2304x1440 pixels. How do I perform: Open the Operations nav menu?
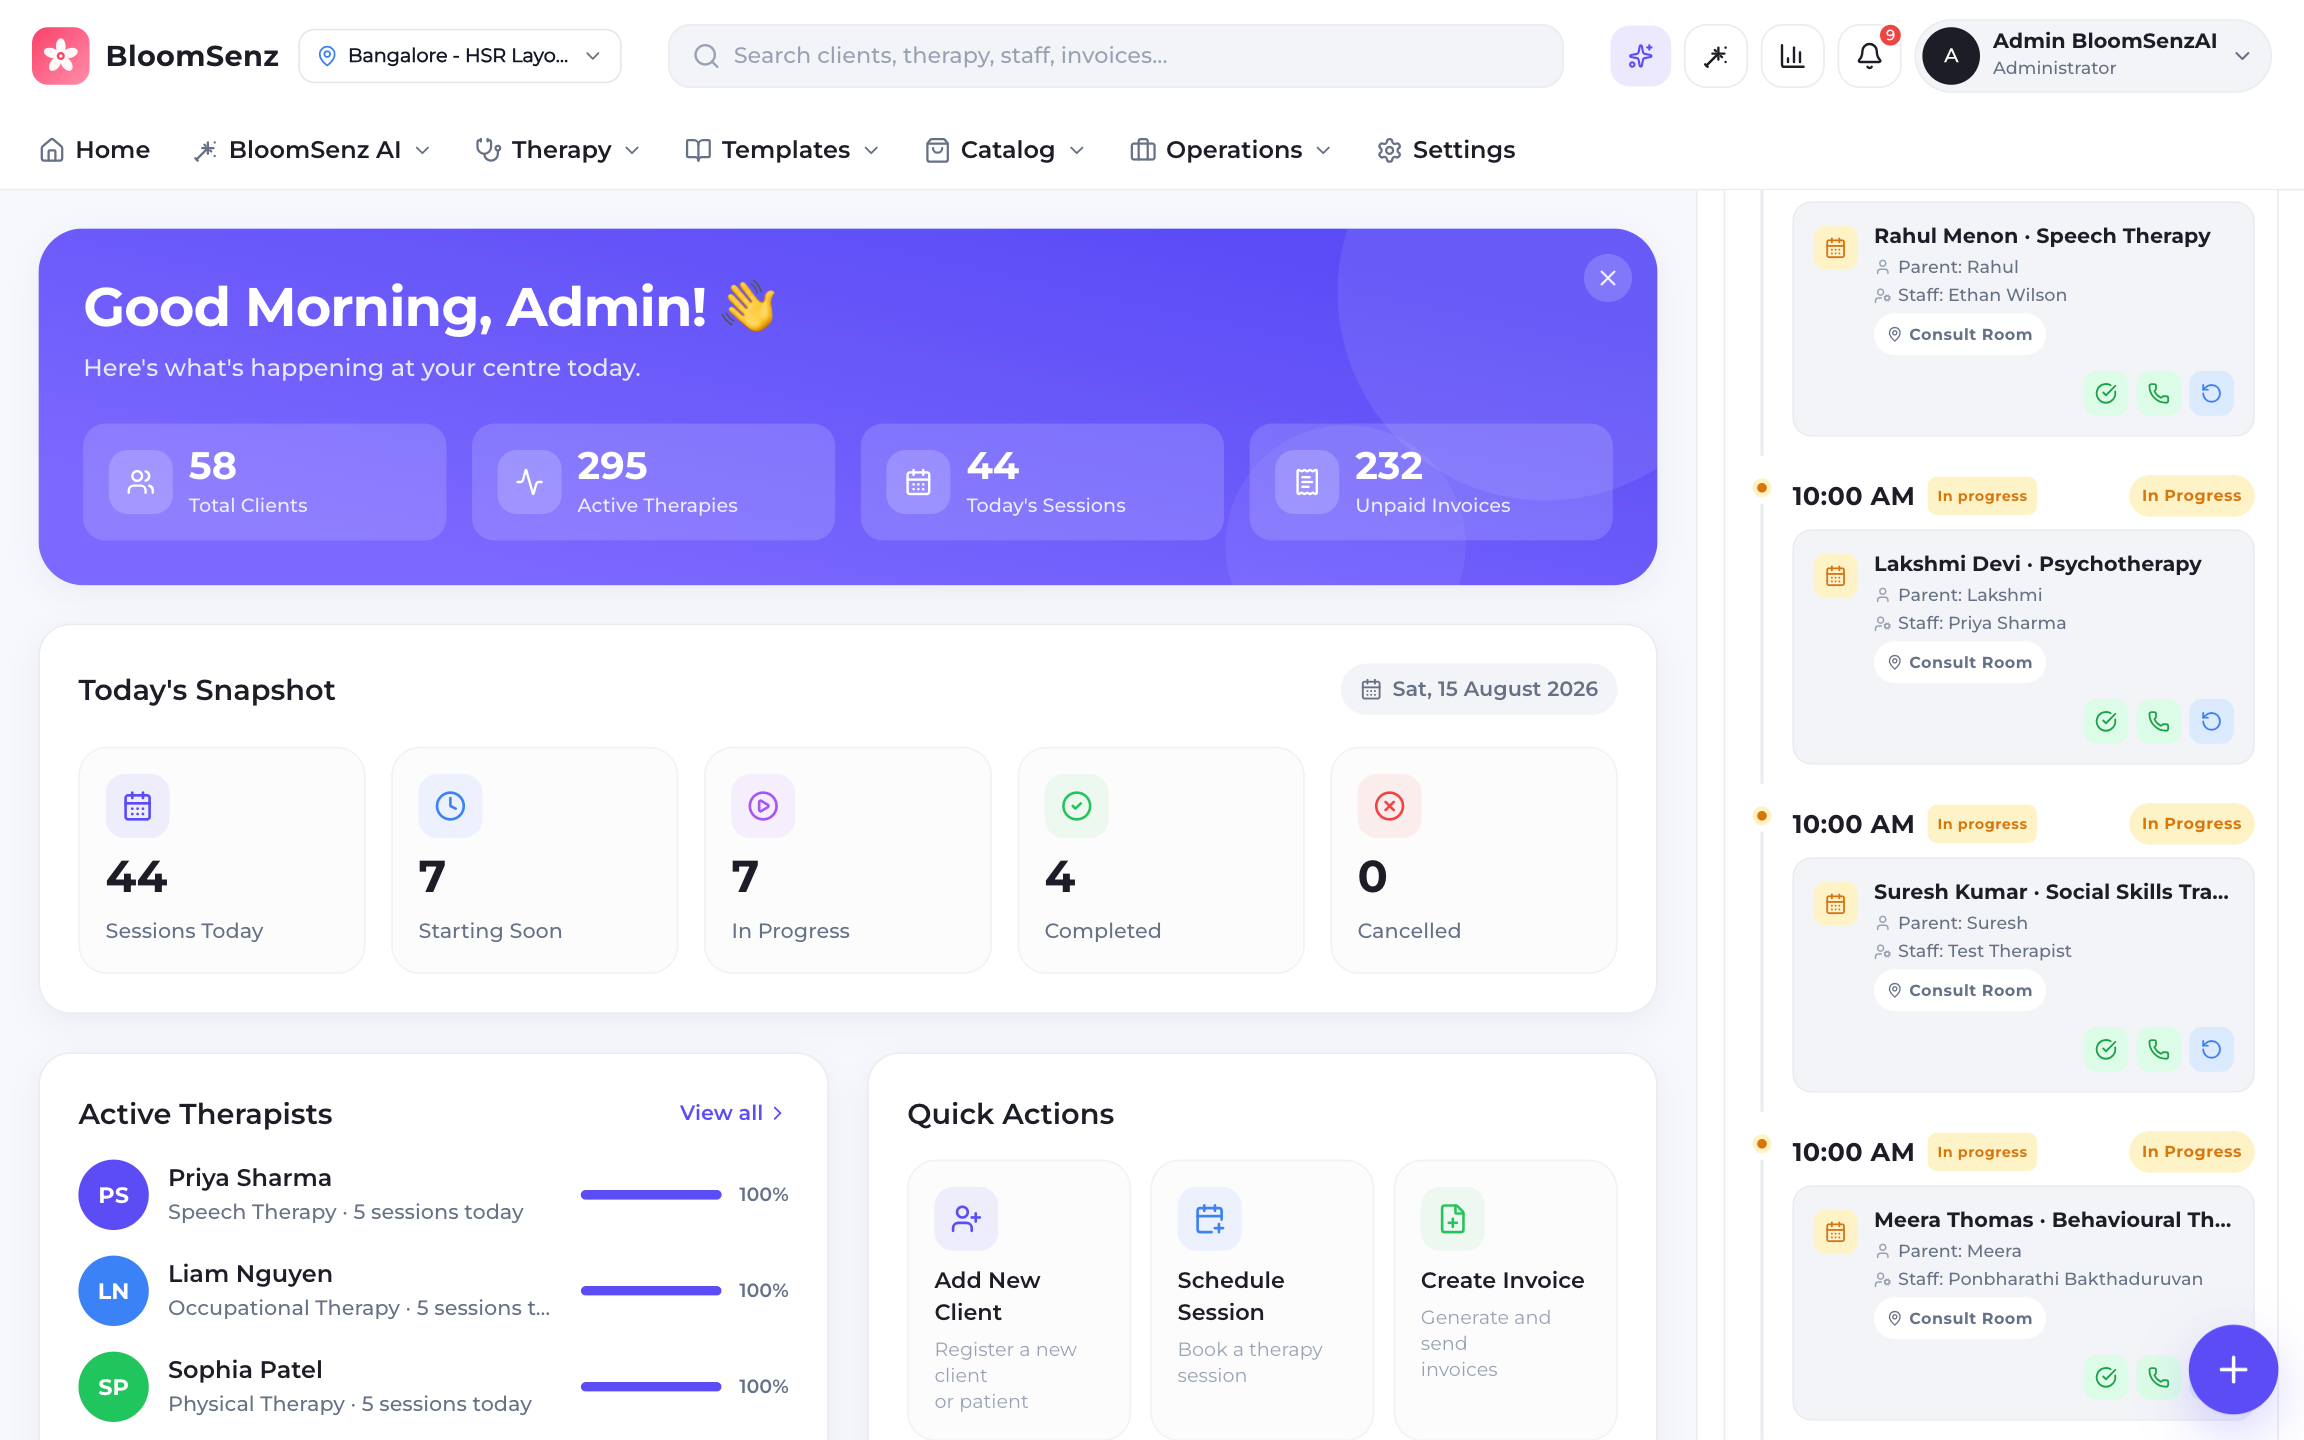pyautogui.click(x=1230, y=150)
